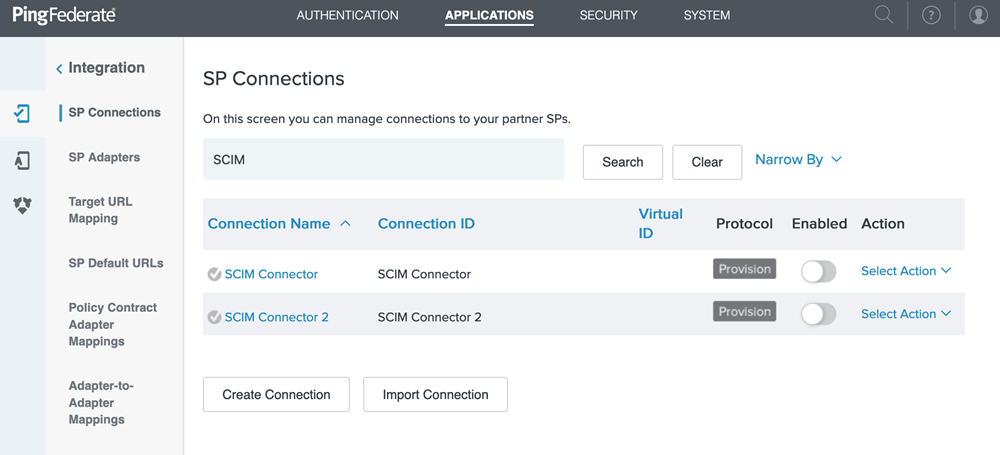The width and height of the screenshot is (1000, 455).
Task: Open the Security top menu
Action: (x=608, y=16)
